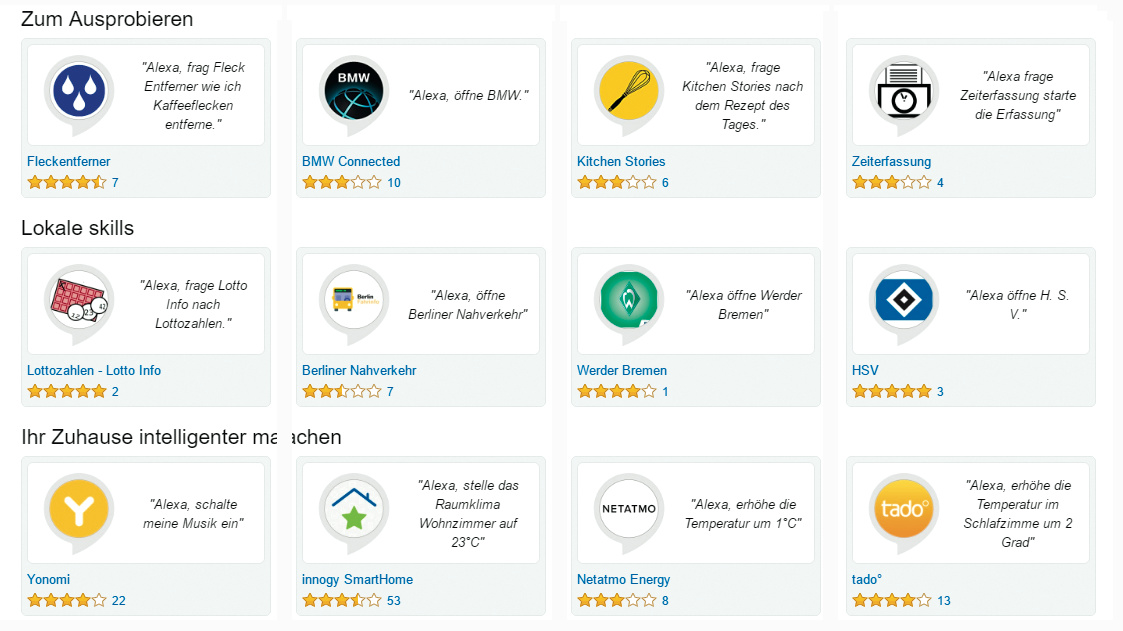Open the BMW Connected skill icon

coord(352,91)
